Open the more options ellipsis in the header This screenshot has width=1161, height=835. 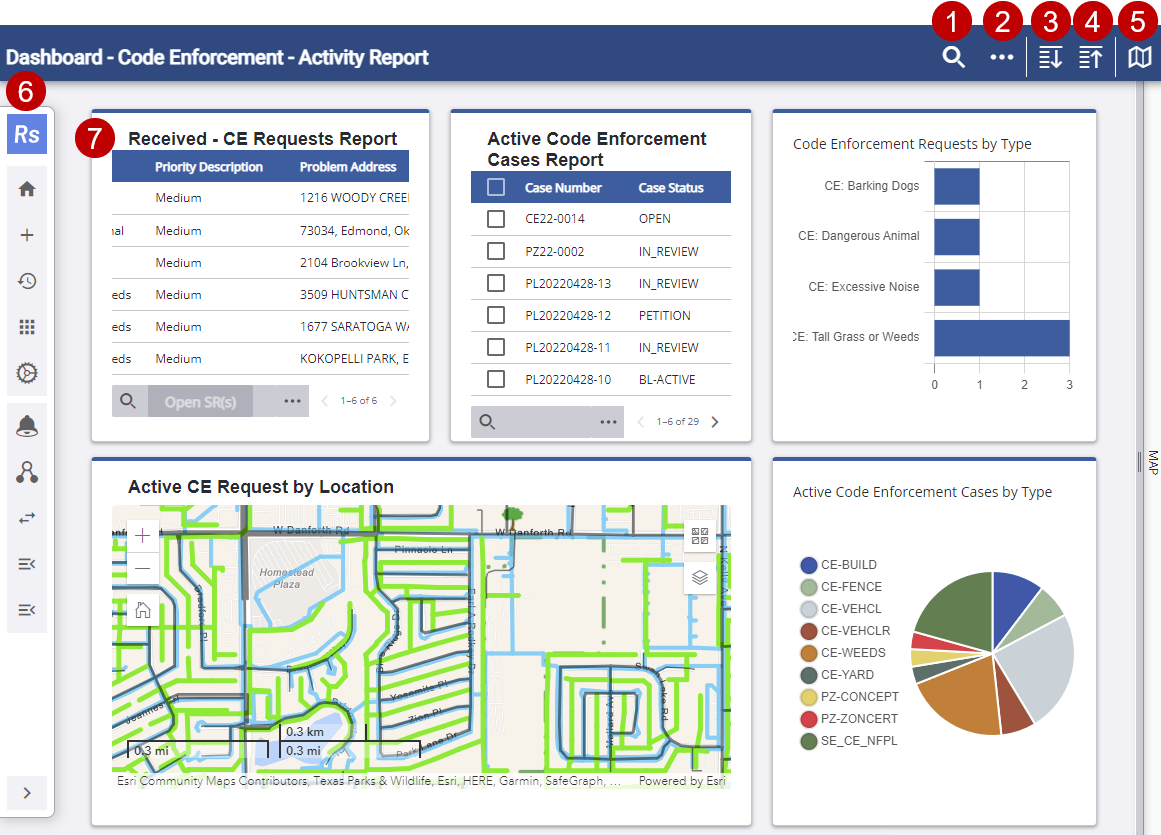[1001, 58]
